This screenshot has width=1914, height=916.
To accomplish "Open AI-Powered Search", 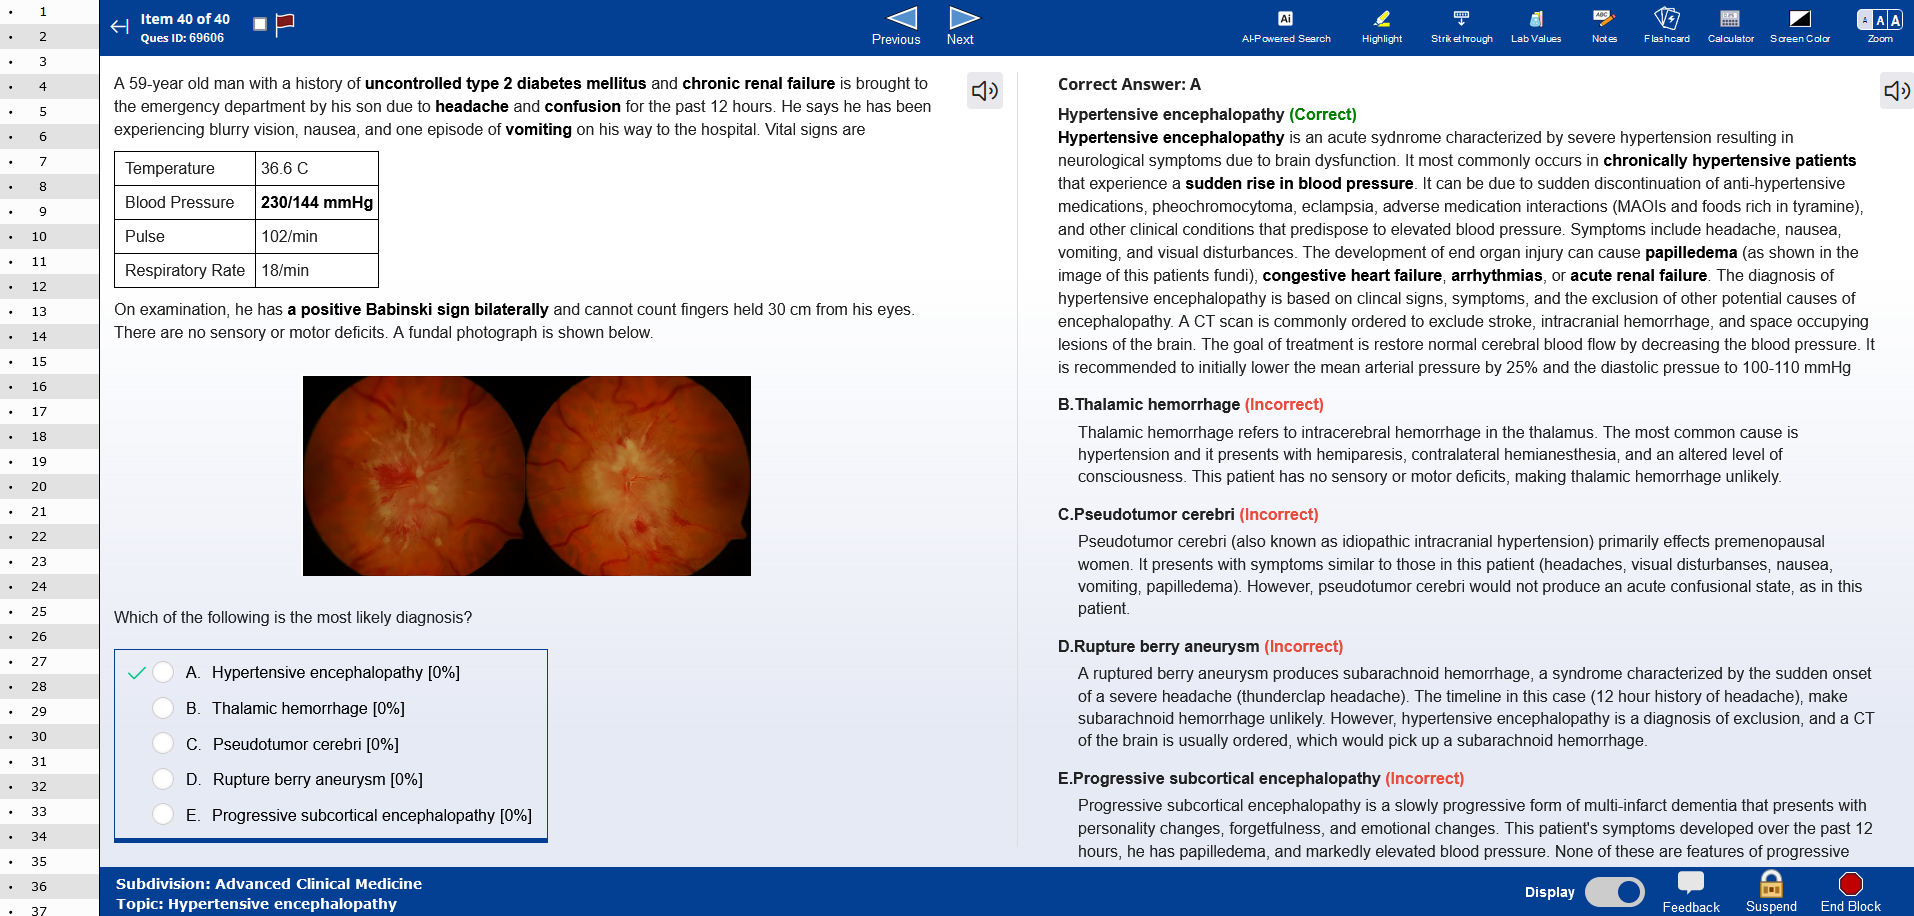I will point(1286,27).
